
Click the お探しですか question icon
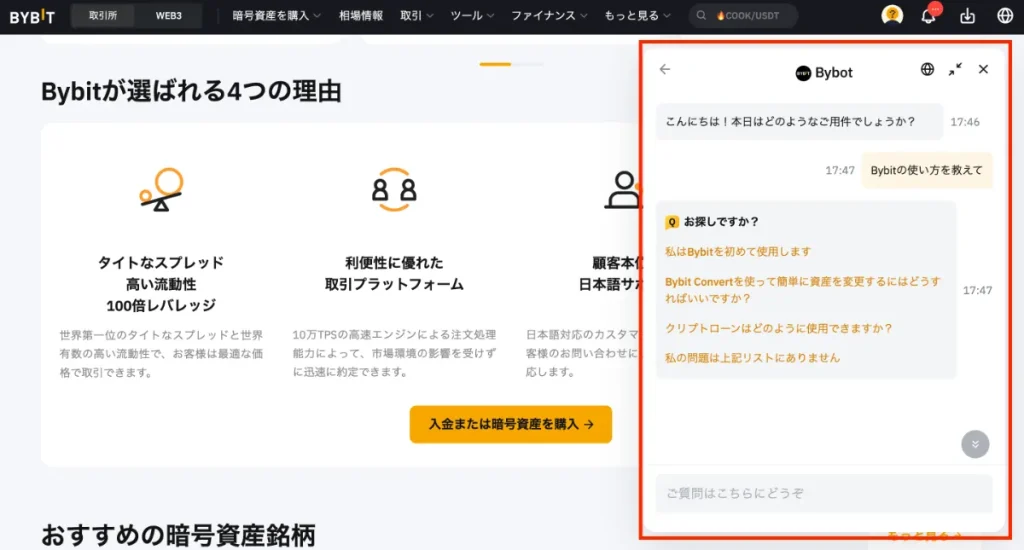[671, 222]
